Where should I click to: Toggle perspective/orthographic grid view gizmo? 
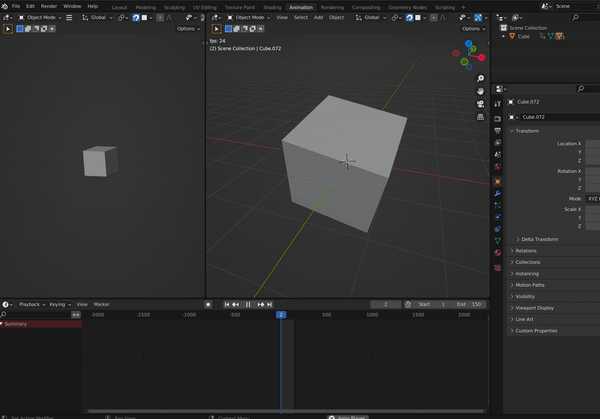[x=481, y=117]
